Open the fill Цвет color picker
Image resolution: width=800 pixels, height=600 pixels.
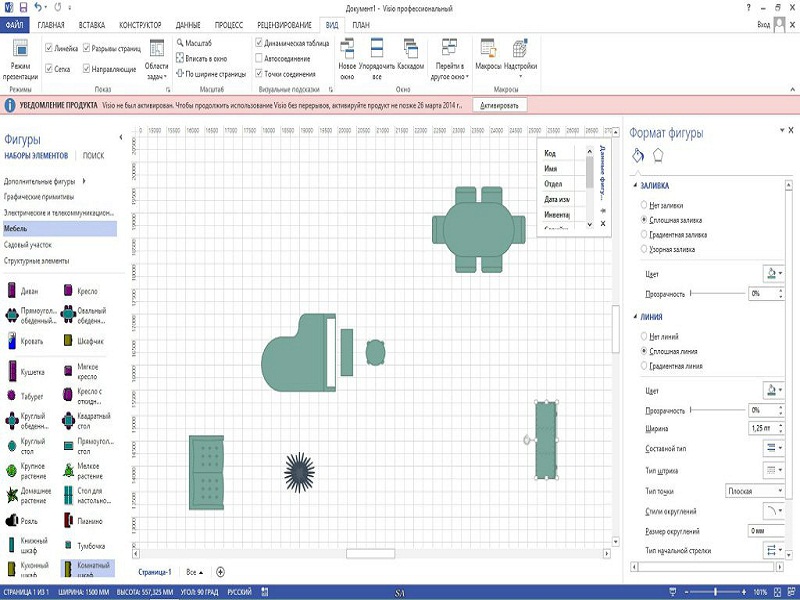(773, 272)
